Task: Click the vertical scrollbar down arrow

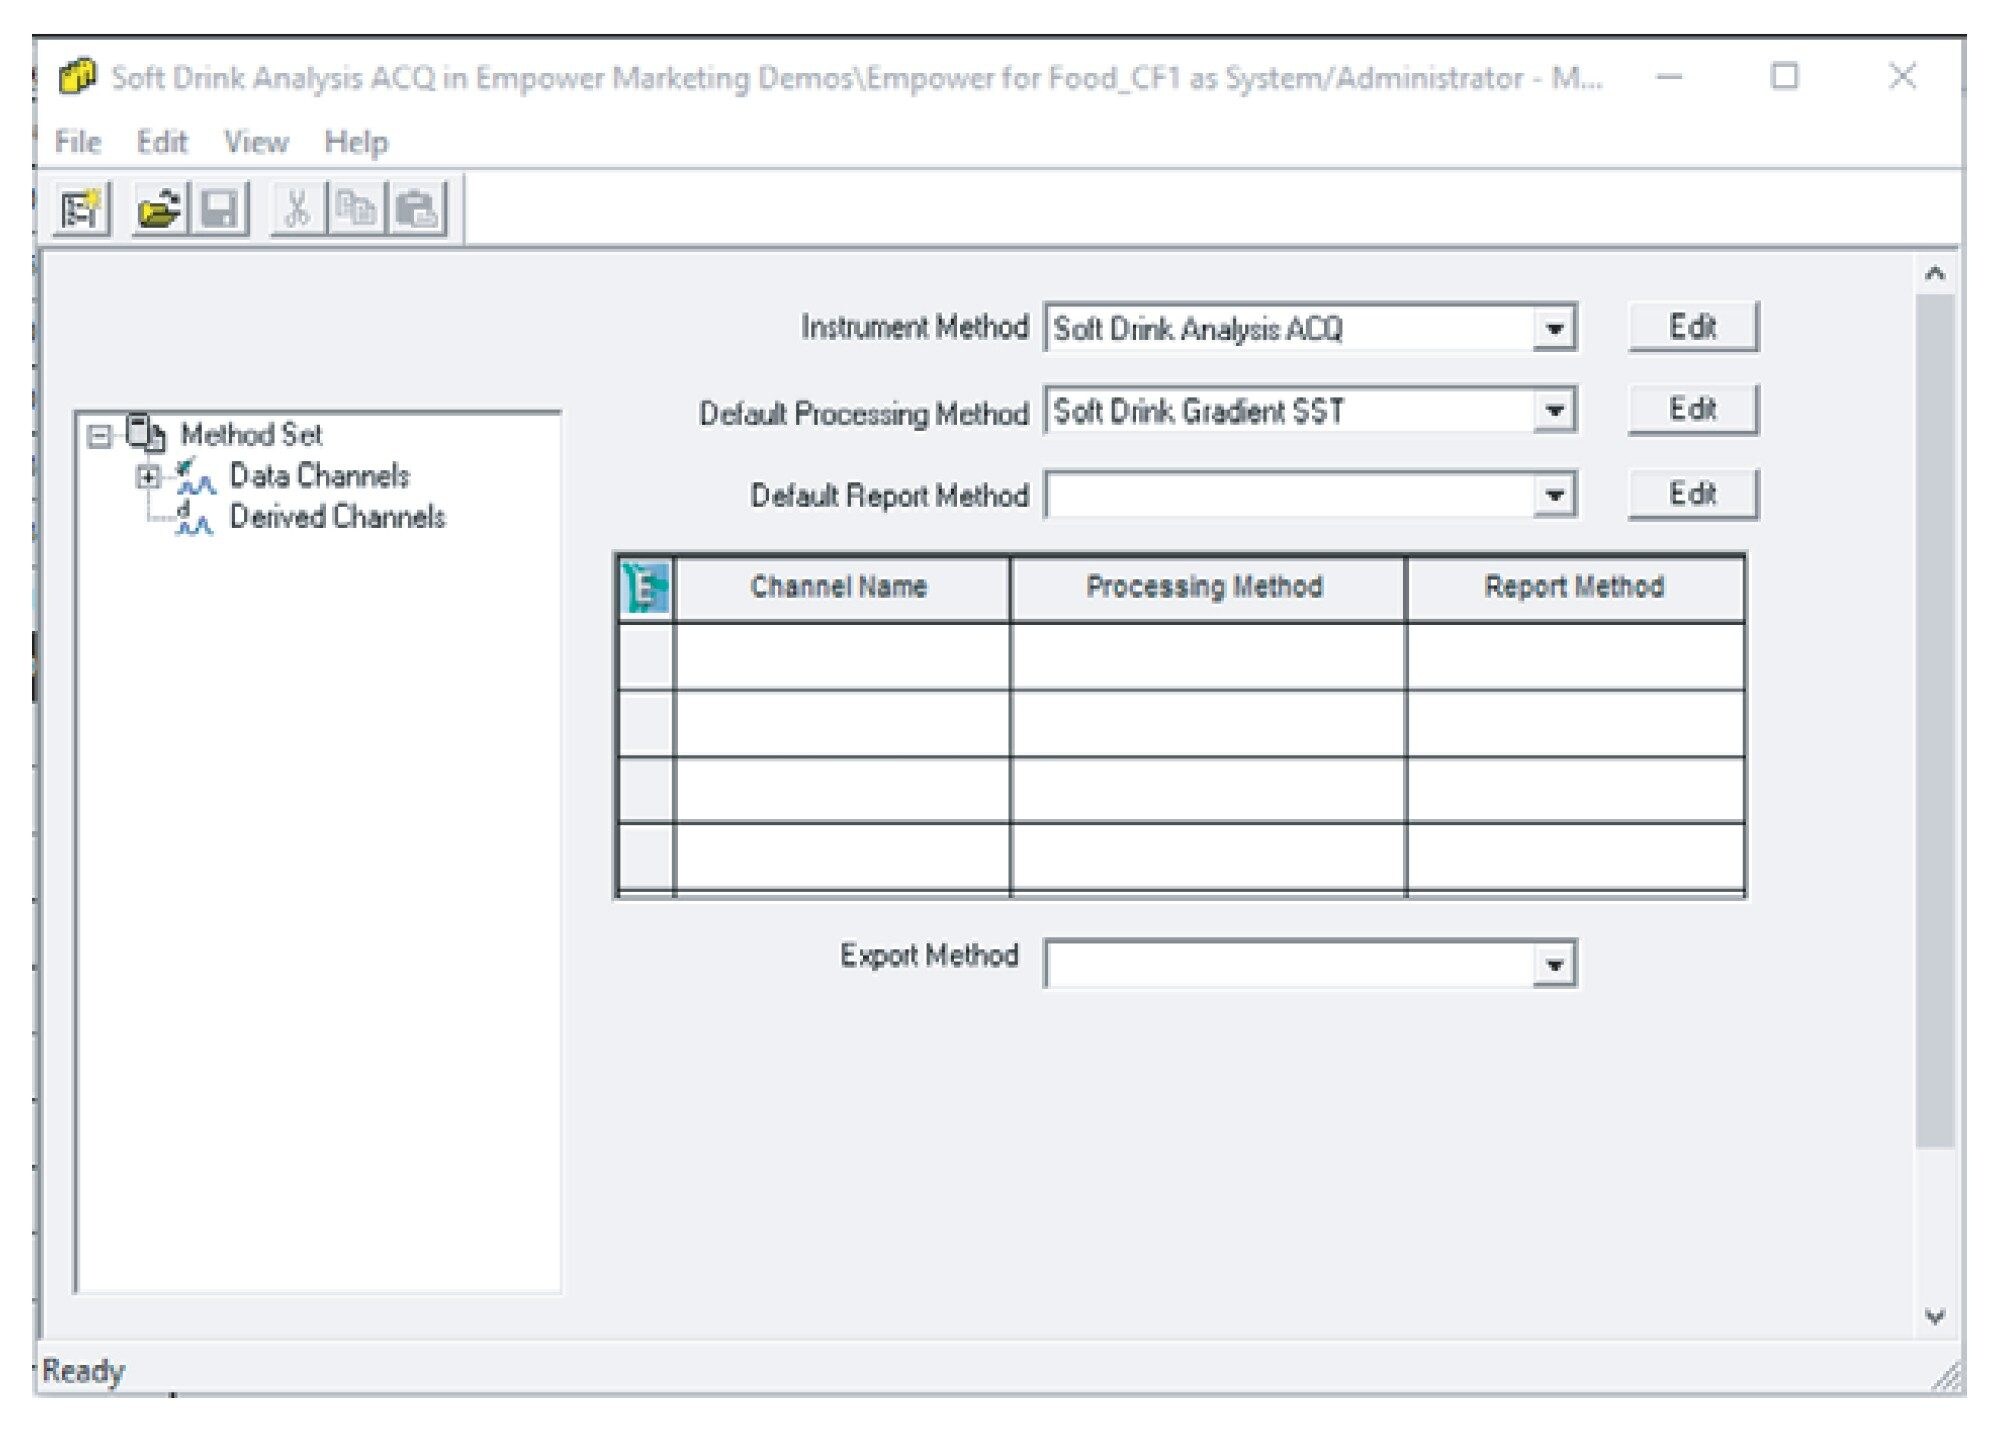Action: click(1934, 1317)
